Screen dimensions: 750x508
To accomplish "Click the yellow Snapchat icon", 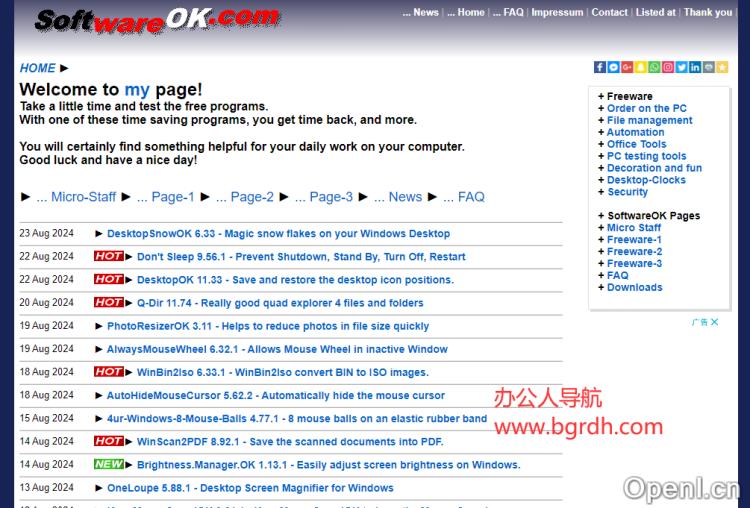I will (x=641, y=67).
